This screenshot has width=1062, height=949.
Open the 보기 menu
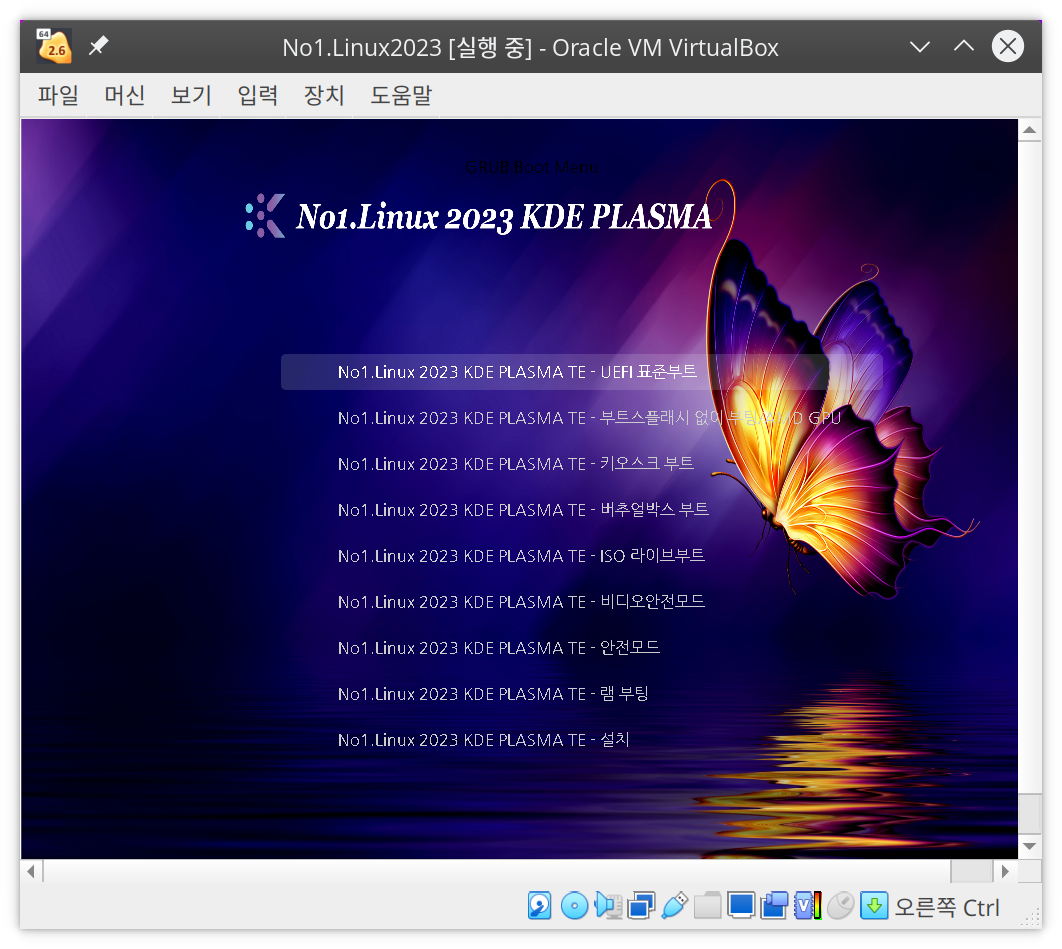pyautogui.click(x=191, y=95)
